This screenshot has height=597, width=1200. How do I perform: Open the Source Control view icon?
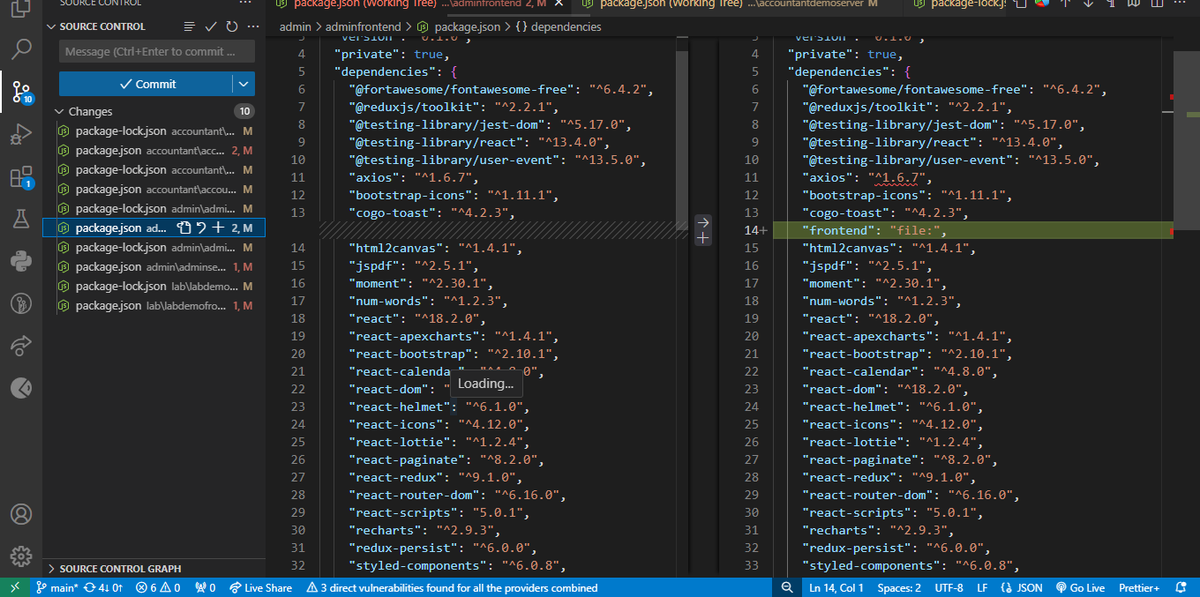pos(23,92)
